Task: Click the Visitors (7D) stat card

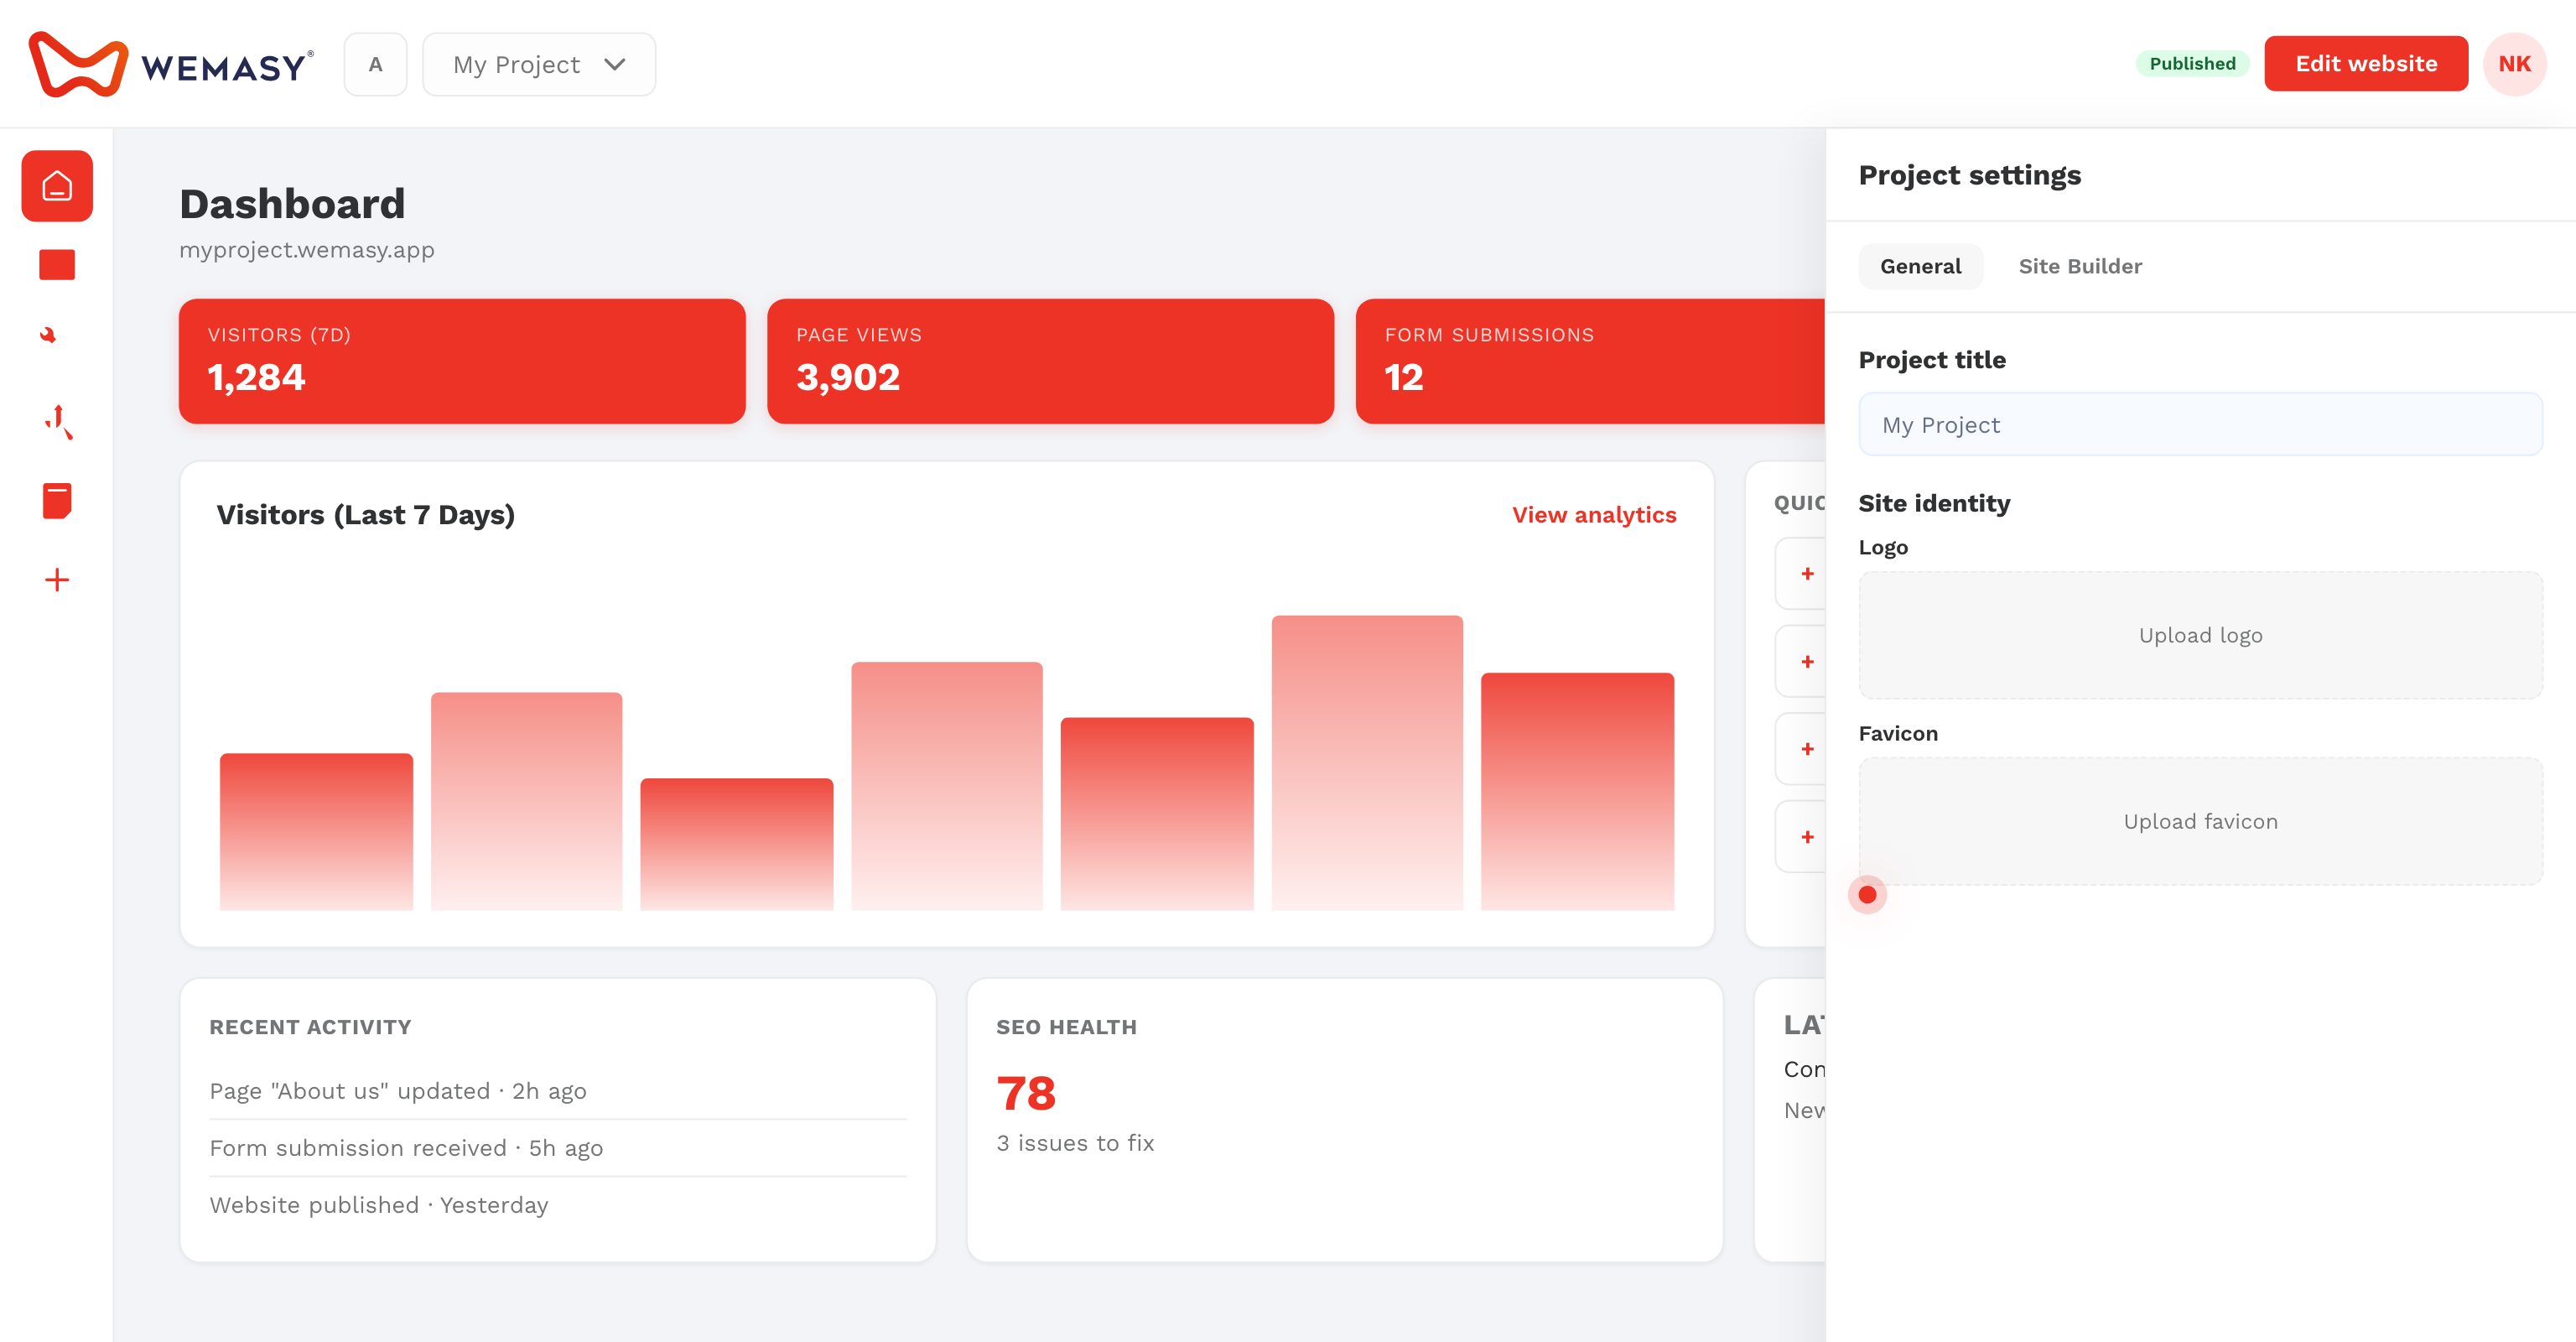Action: point(462,361)
